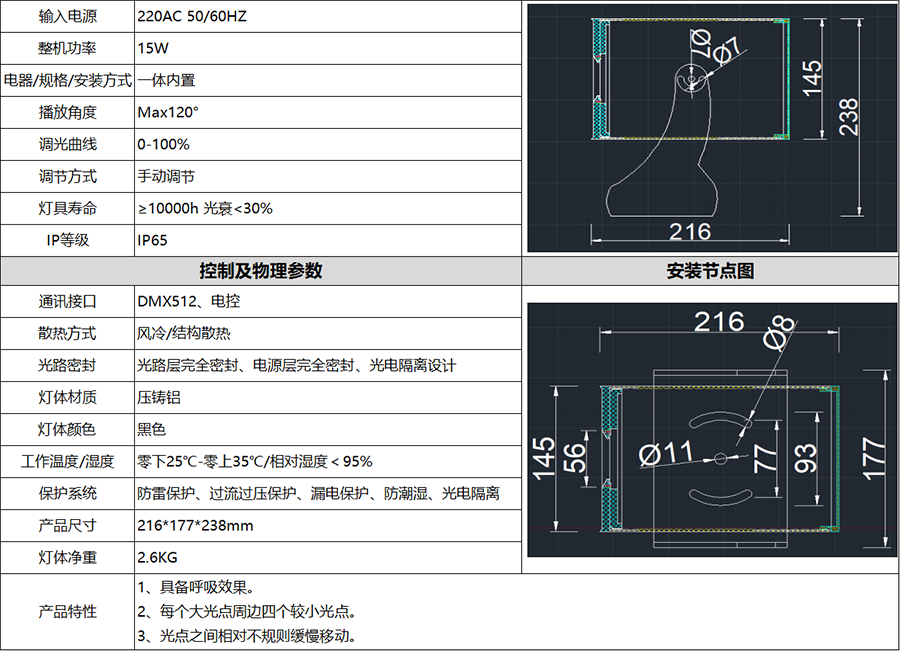Click the 177 dimension in bottom drawing
The width and height of the screenshot is (900, 651).
[x=872, y=460]
